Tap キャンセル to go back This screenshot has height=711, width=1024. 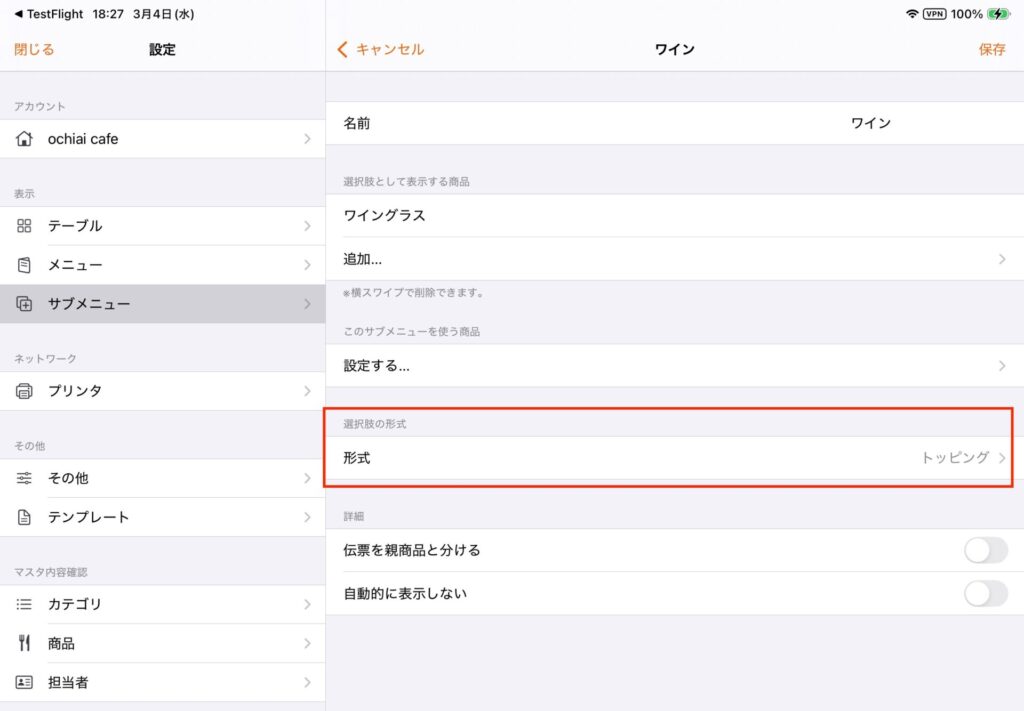tap(381, 49)
